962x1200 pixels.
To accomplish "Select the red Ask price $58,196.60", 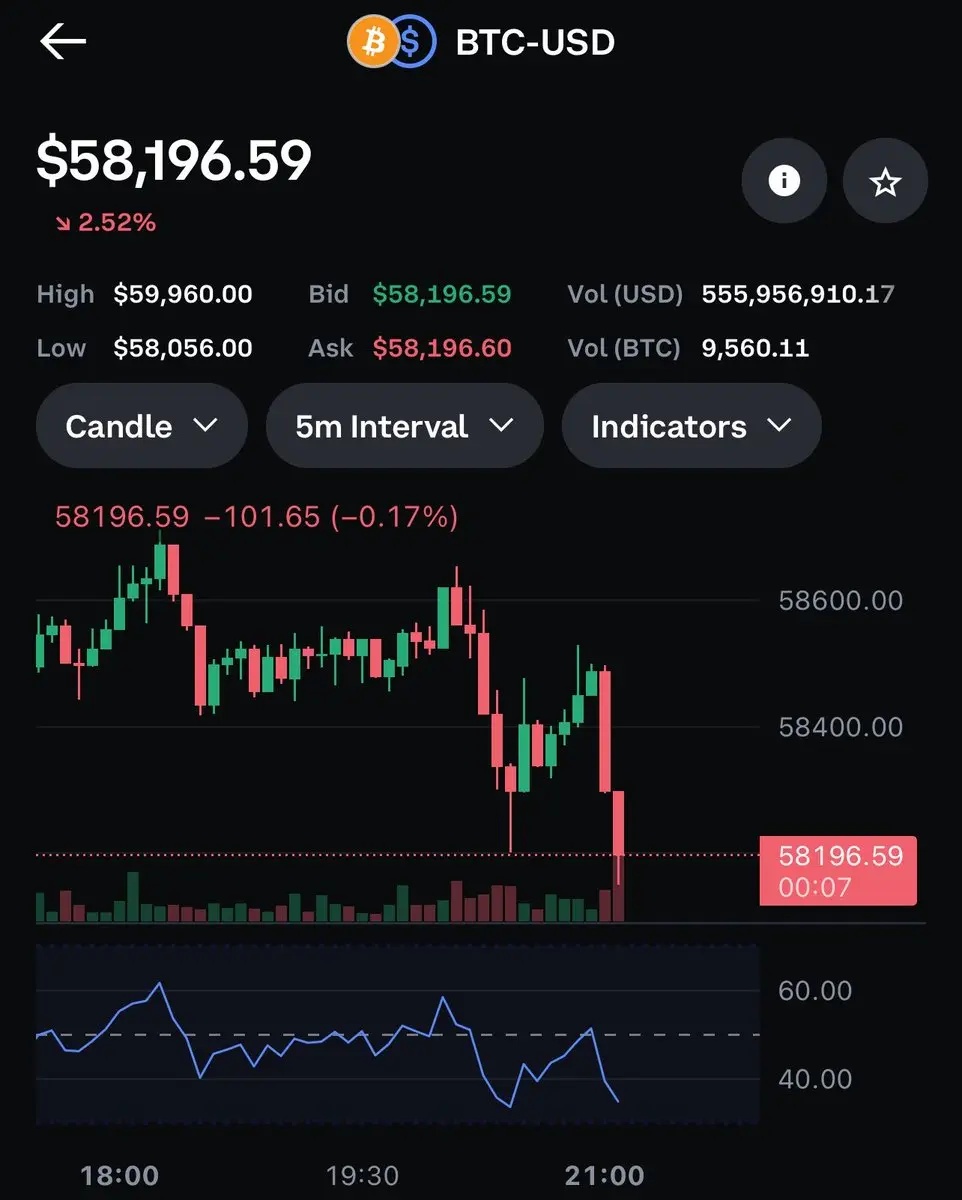I will 442,348.
